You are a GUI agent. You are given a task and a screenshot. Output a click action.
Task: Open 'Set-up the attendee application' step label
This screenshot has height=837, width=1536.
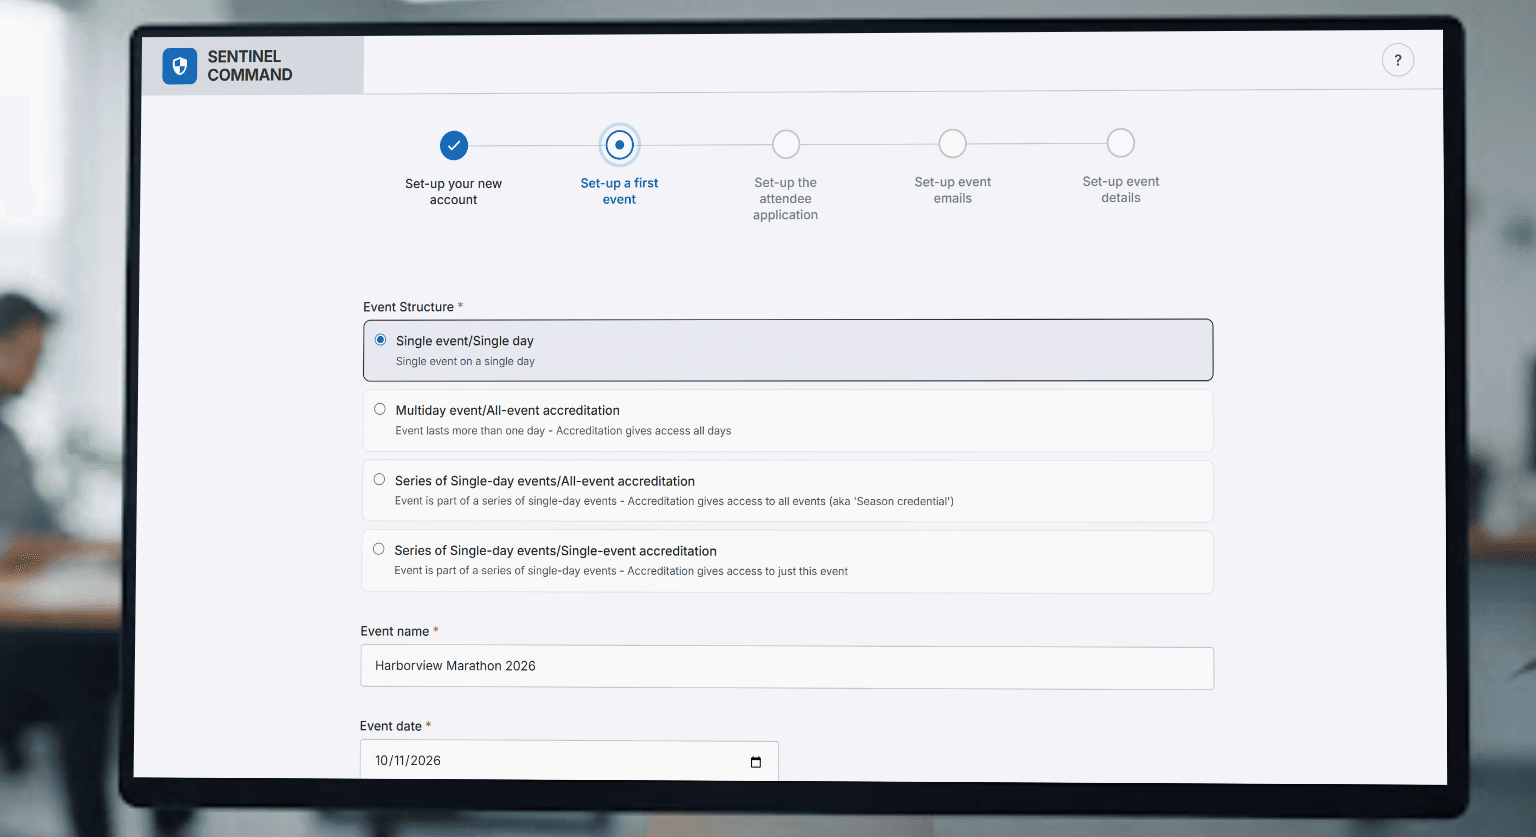pyautogui.click(x=786, y=199)
